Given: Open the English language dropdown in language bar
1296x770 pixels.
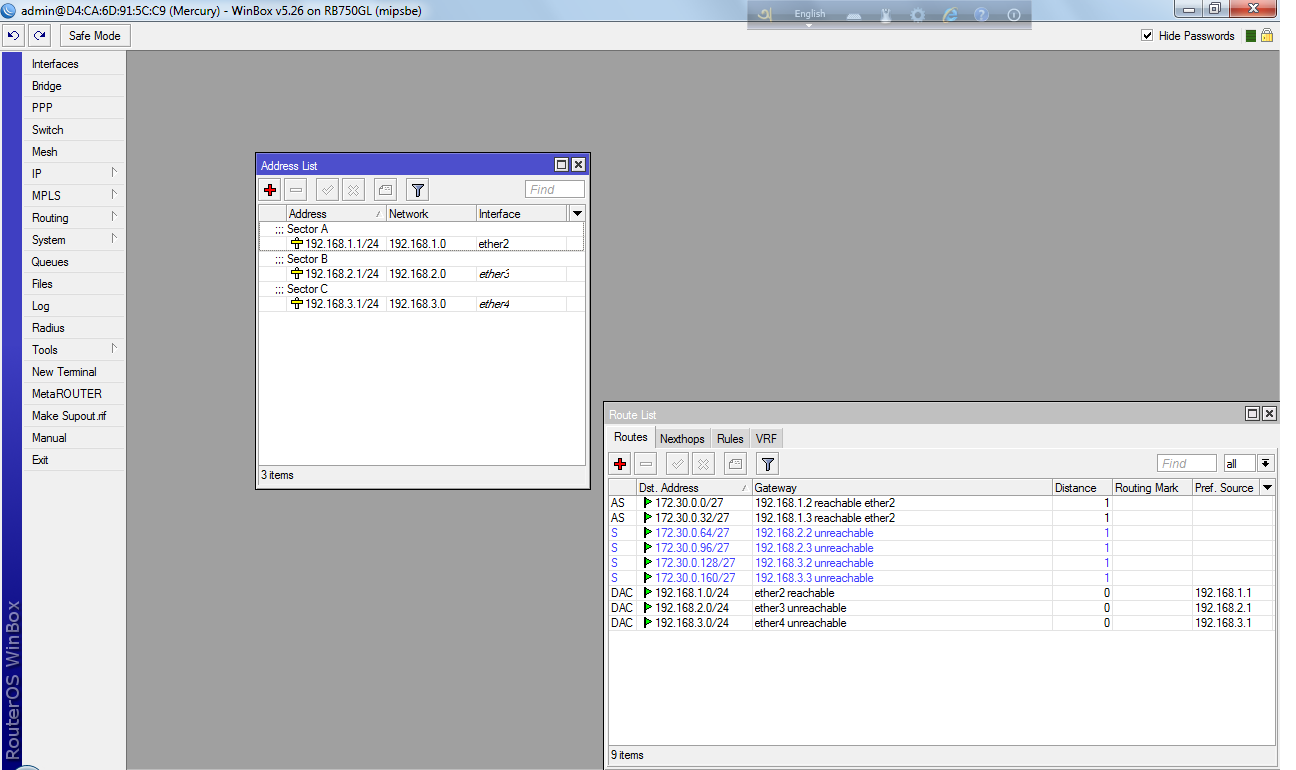Looking at the screenshot, I should (810, 14).
